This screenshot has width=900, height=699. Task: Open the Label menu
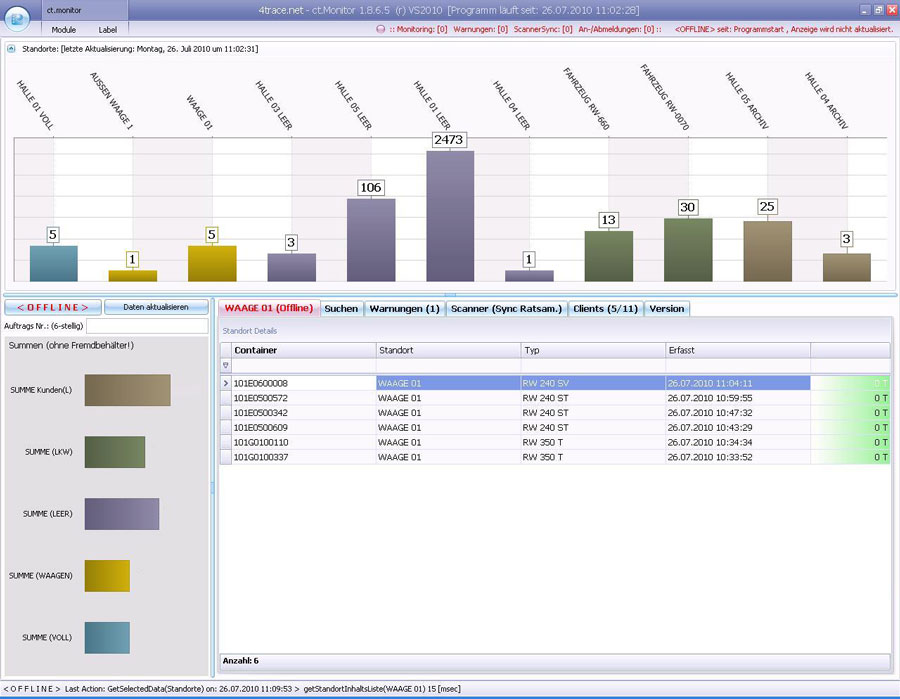pos(107,30)
